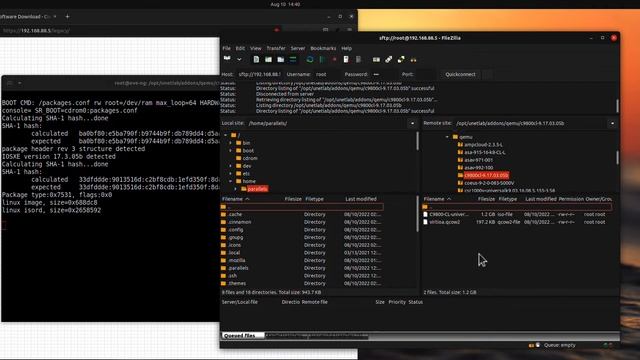Toggle the remote directory tree display
Image resolution: width=640 pixels, height=360 pixels.
[280, 60]
